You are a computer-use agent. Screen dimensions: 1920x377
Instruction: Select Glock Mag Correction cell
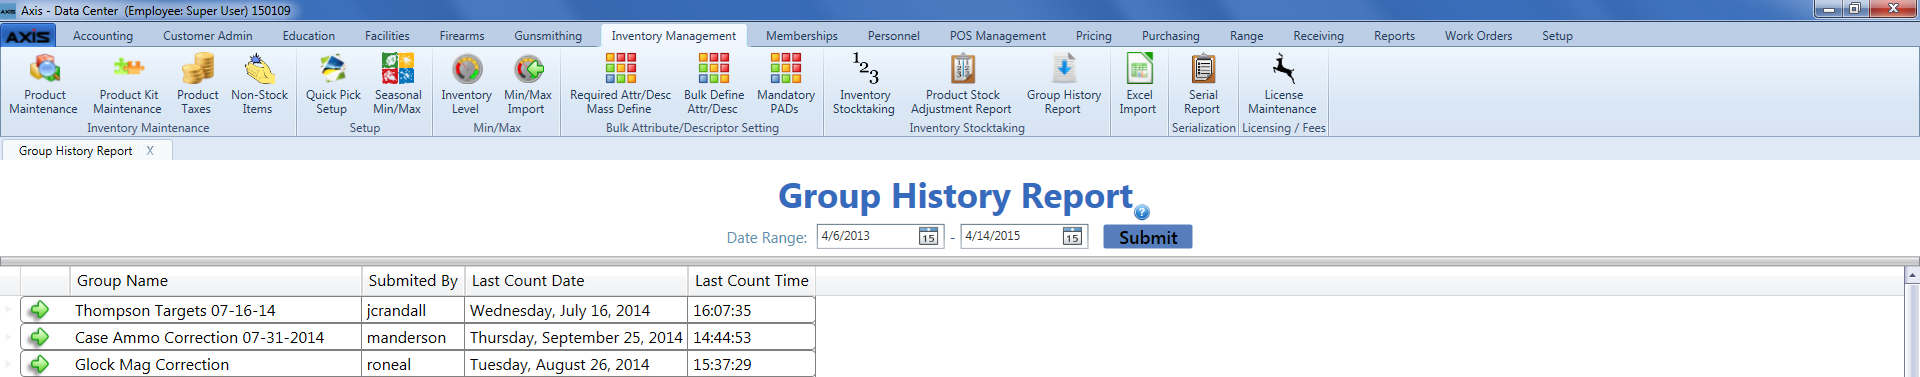215,364
